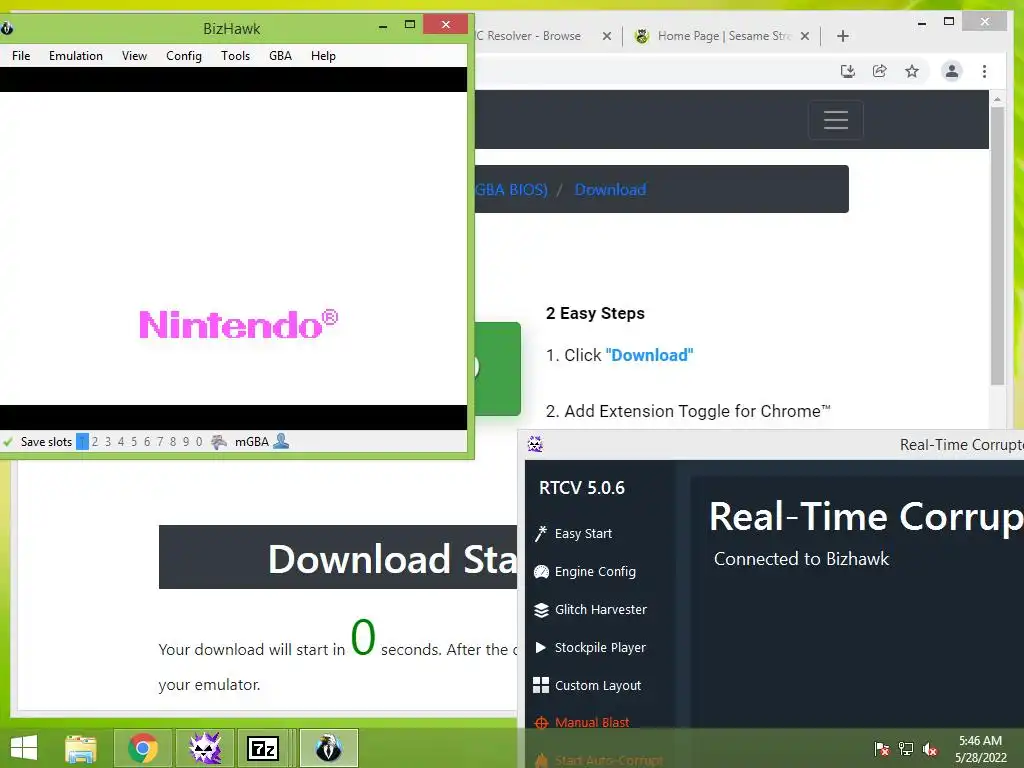The height and width of the screenshot is (768, 1024).
Task: Open the Config menu in BizHawk
Action: pyautogui.click(x=184, y=56)
